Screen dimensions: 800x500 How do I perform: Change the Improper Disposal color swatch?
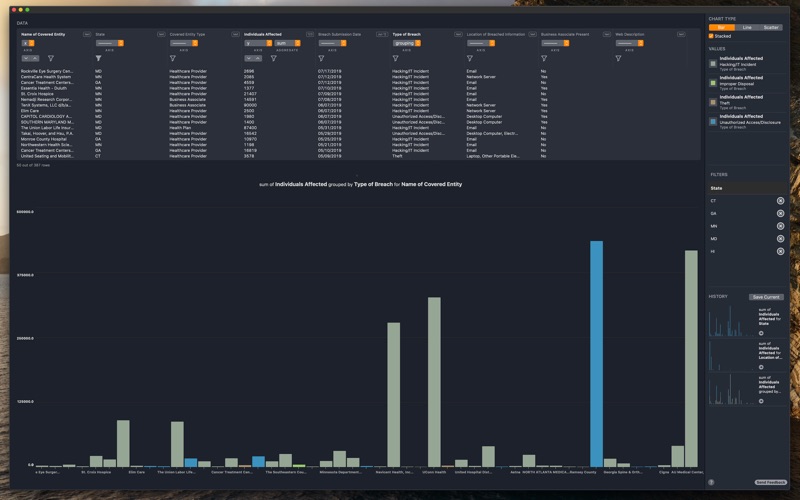pos(713,83)
